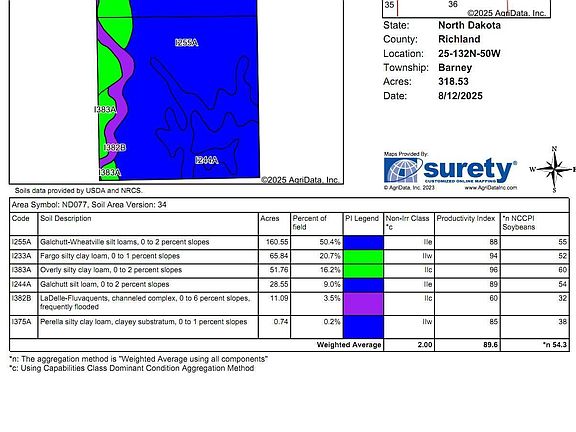576x432 pixels.
Task: Click the 'Barney' township value
Action: [455, 68]
